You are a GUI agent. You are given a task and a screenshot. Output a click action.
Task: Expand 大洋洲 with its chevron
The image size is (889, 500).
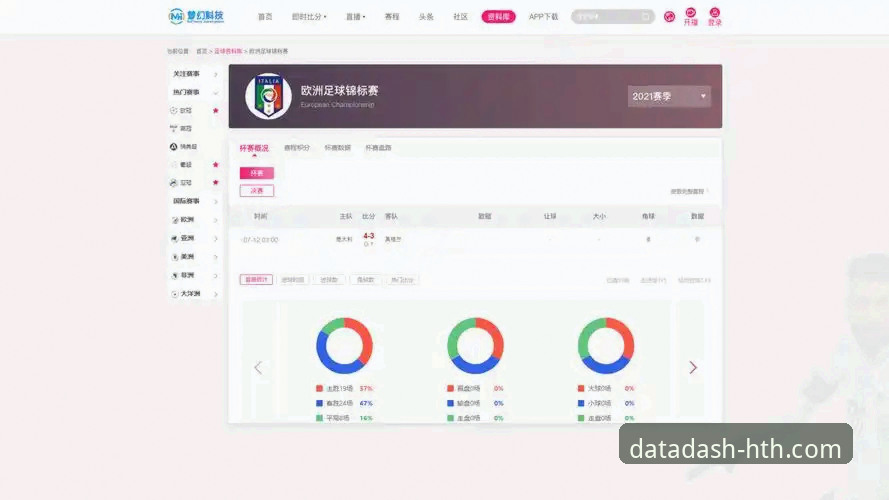pos(215,294)
